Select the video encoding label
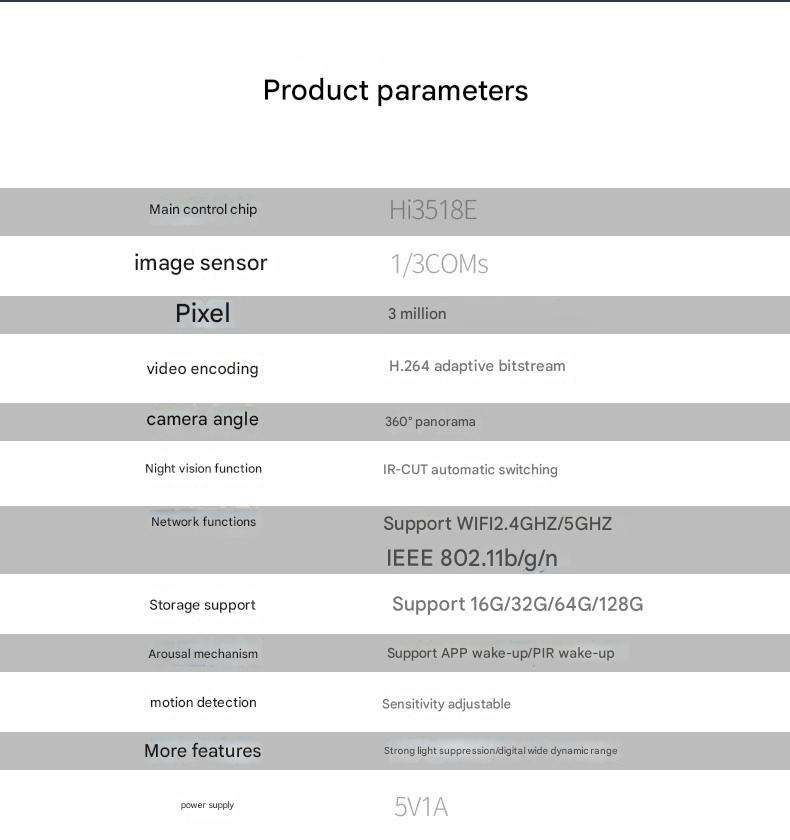790x840 pixels. [x=202, y=369]
